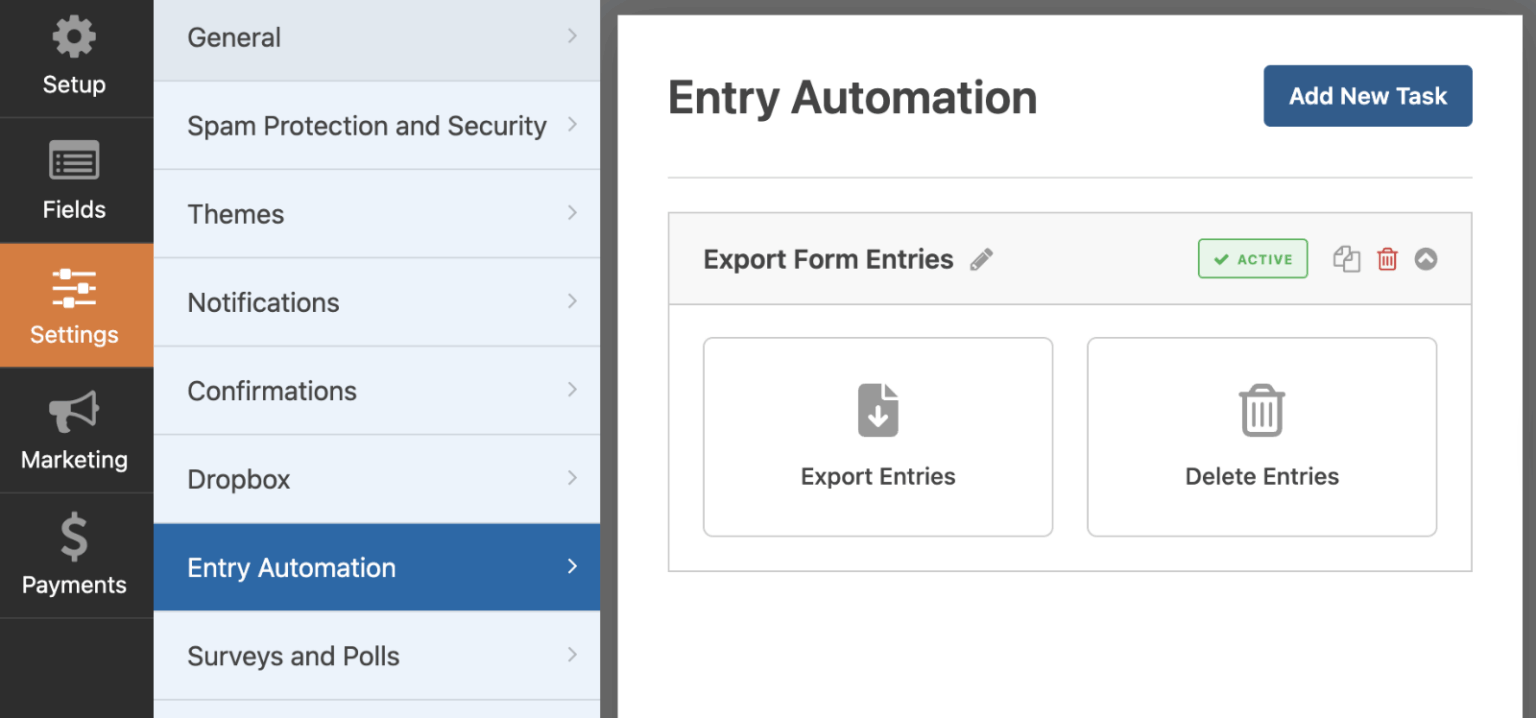Expand the General settings section
This screenshot has width=1536, height=718.
[x=375, y=37]
